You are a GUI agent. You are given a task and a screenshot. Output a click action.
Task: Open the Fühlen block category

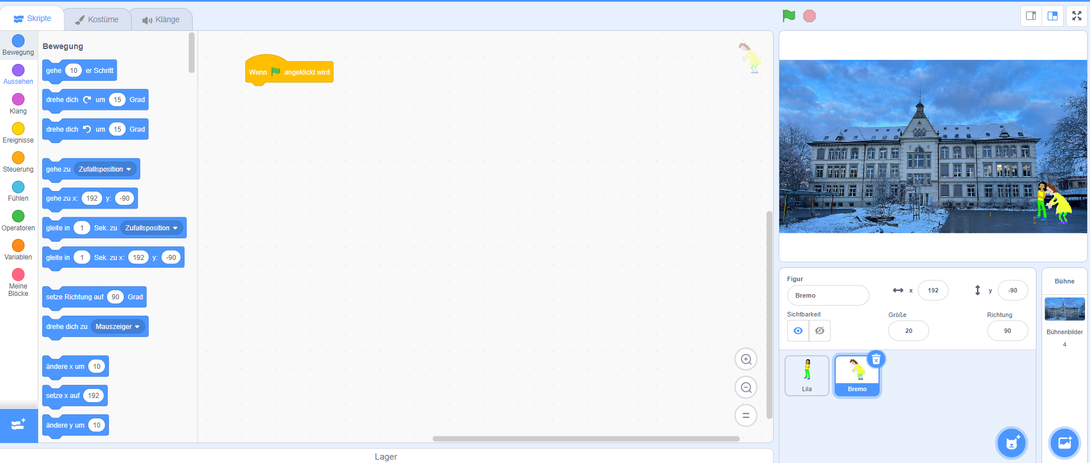(18, 191)
